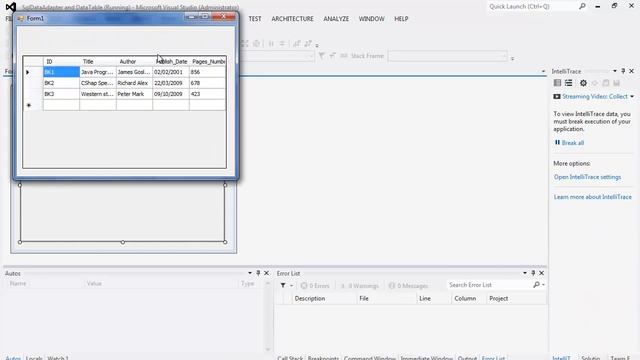
Task: Switch to the Call Stack tab
Action: (x=290, y=358)
